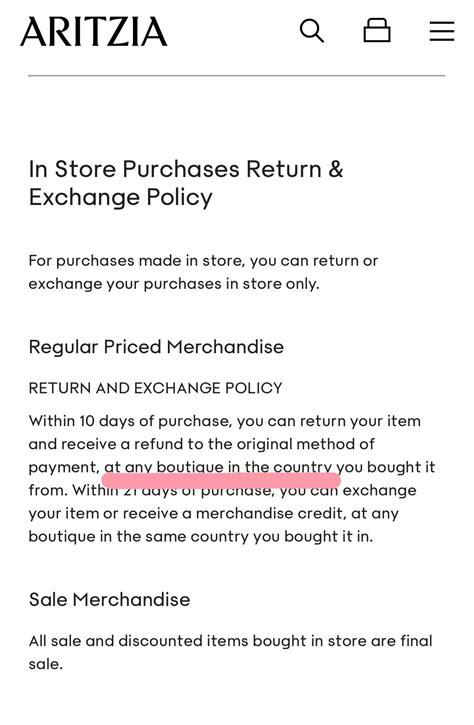Click the 'Sale Merchandise' heading
Screen dimensions: 474x725
point(110,600)
